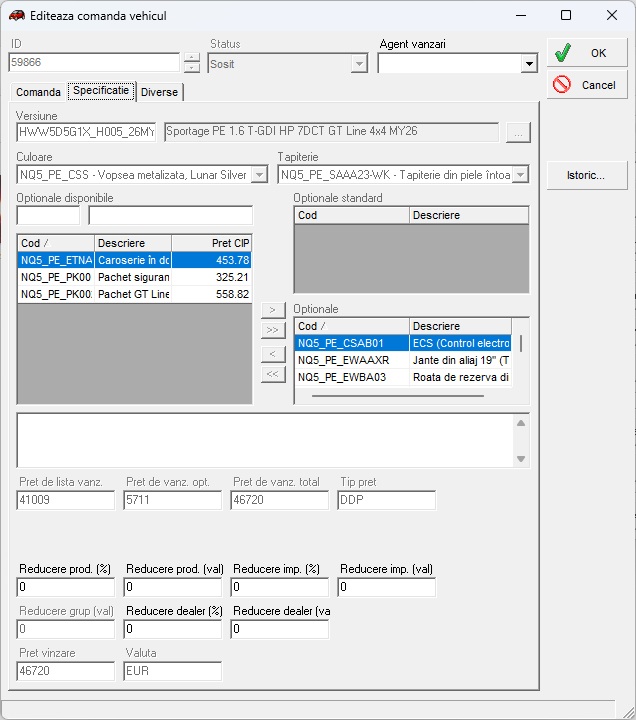Expand the Tapiterie upholstery dropdown
Image resolution: width=636 pixels, height=720 pixels.
pos(520,175)
